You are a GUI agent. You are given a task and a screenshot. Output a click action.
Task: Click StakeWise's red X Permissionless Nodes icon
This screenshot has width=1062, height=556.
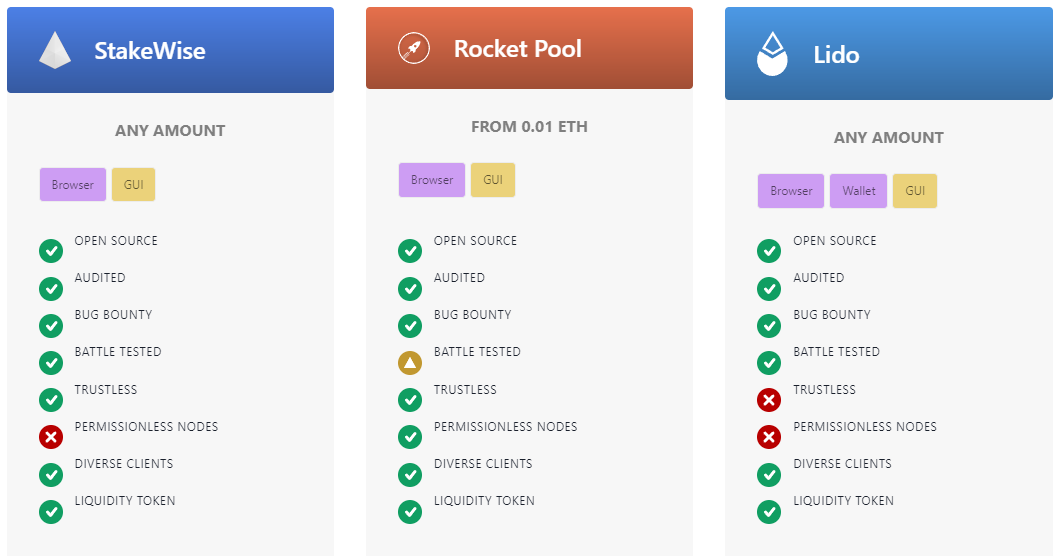coord(51,437)
